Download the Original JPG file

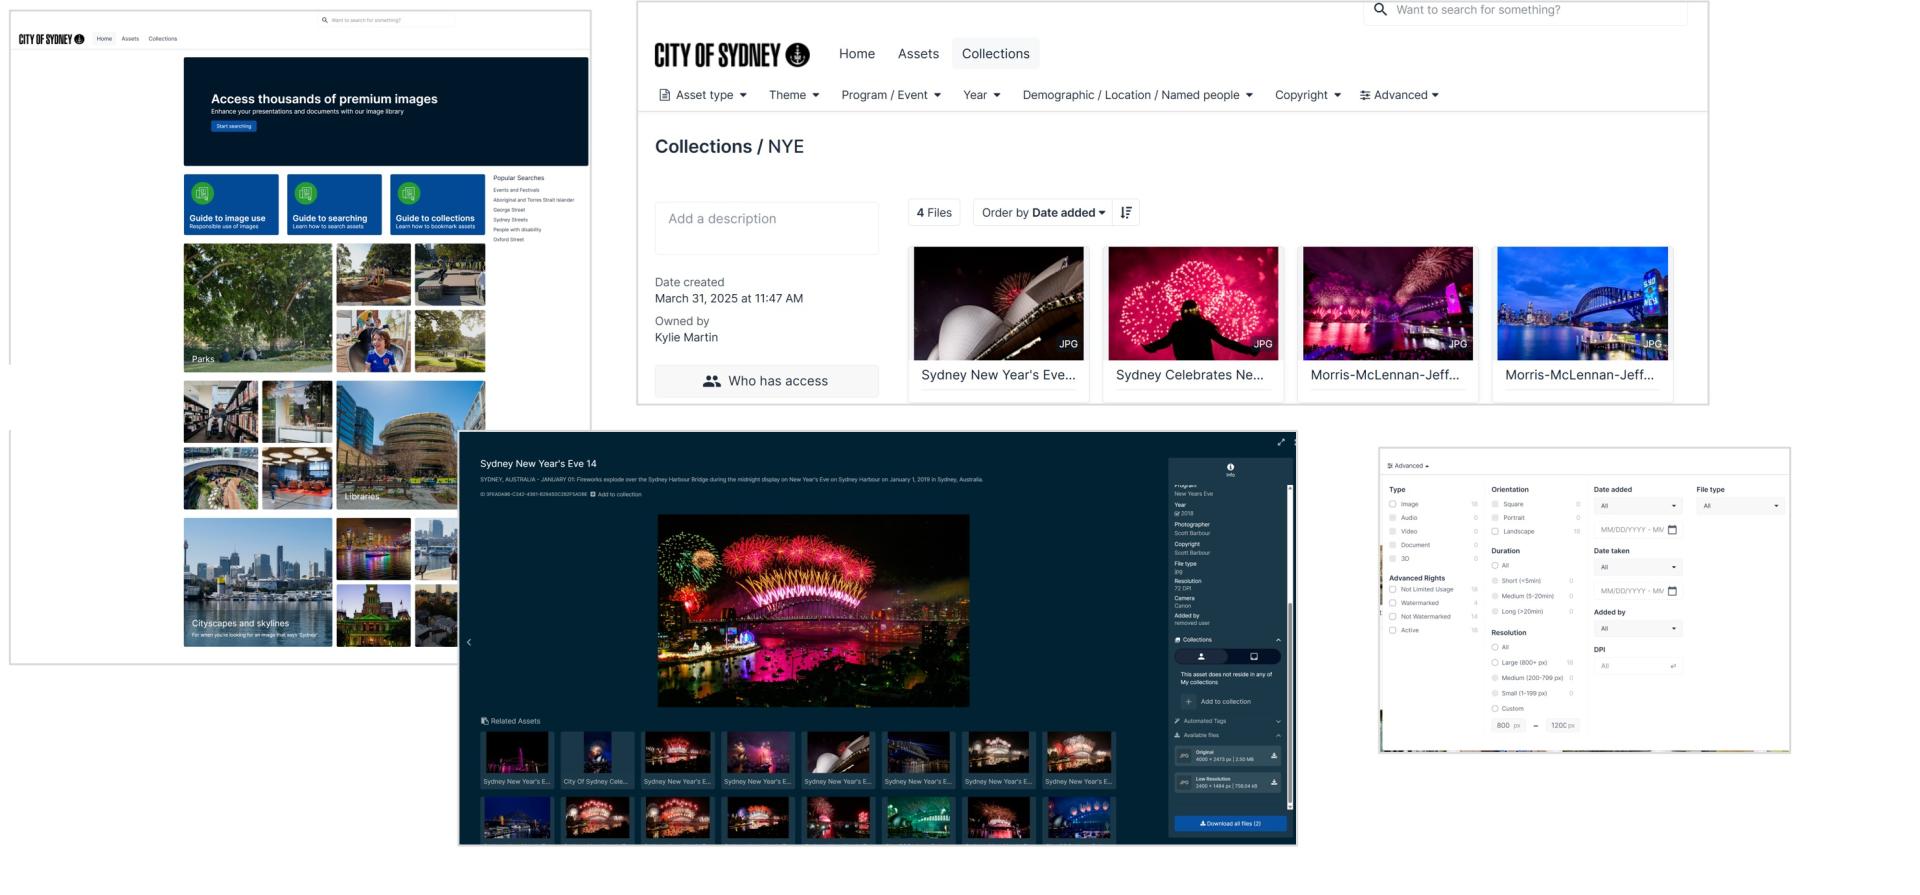click(x=1273, y=756)
